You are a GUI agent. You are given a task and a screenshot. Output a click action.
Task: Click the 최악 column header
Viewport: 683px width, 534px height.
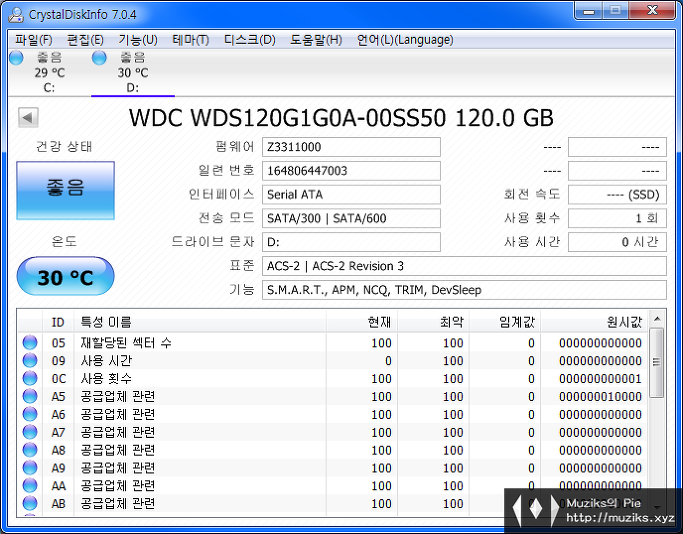(434, 322)
